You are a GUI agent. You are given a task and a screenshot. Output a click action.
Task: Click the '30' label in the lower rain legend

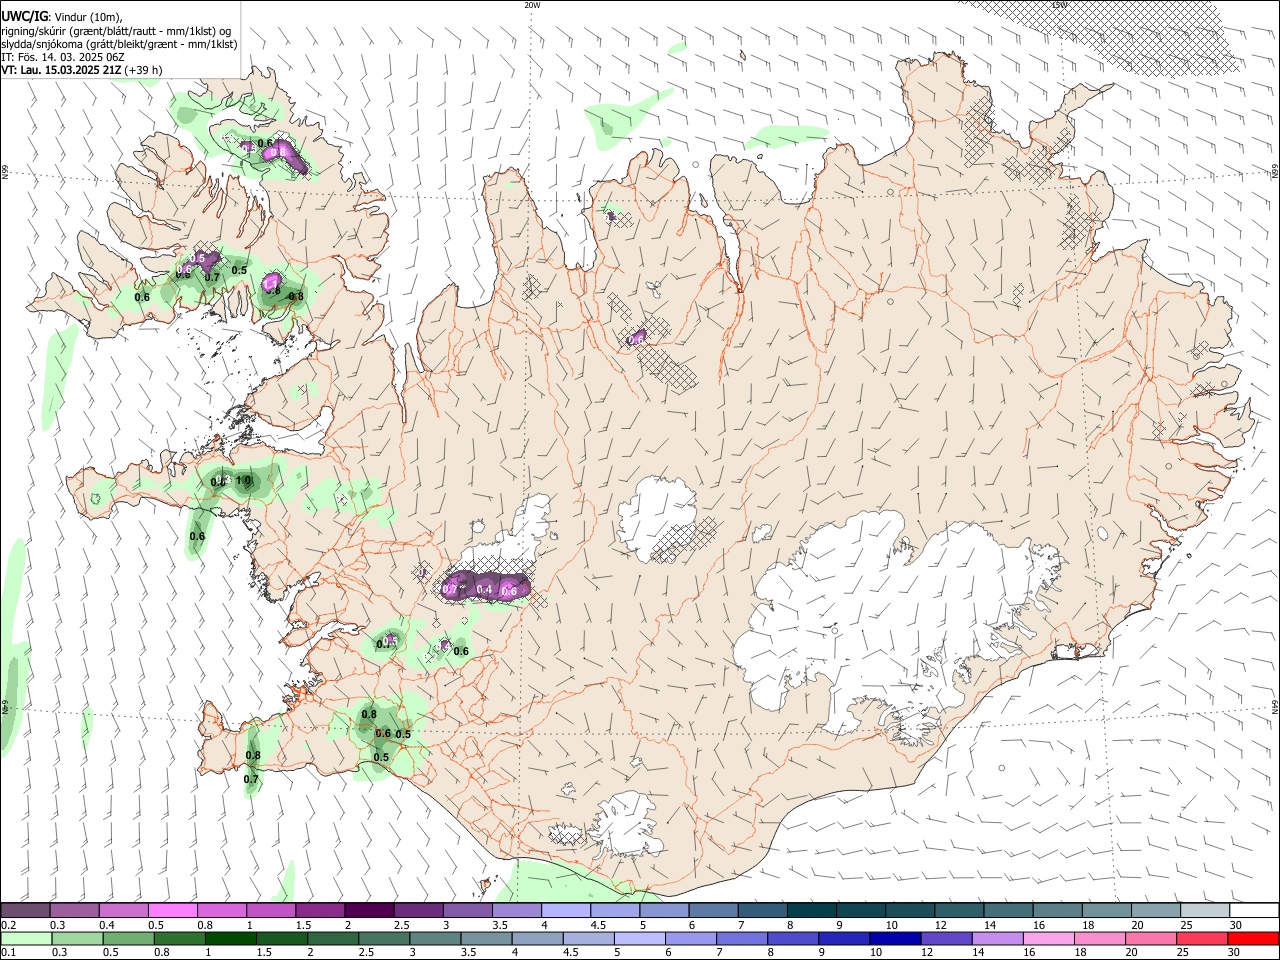pos(1233,953)
